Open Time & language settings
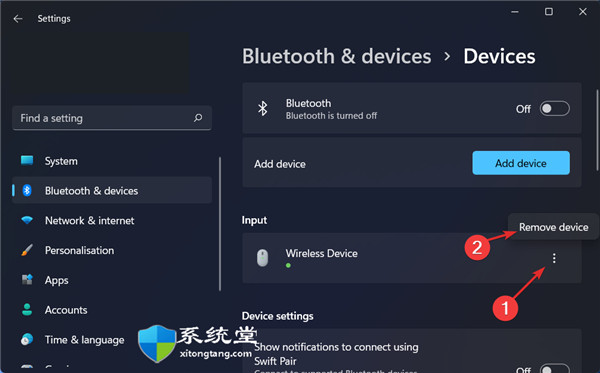 [x=112, y=340]
